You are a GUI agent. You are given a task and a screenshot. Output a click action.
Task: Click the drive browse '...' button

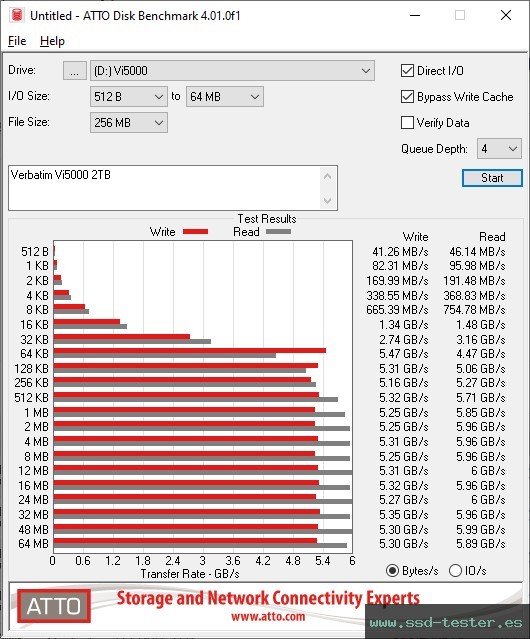[75, 71]
